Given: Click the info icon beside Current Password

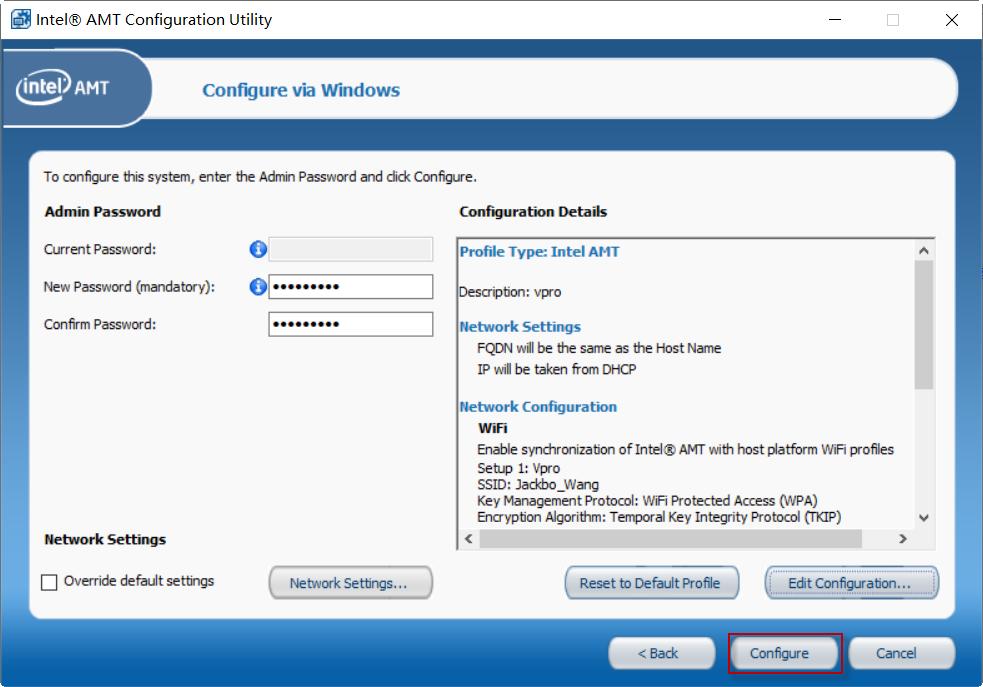Looking at the screenshot, I should point(258,250).
